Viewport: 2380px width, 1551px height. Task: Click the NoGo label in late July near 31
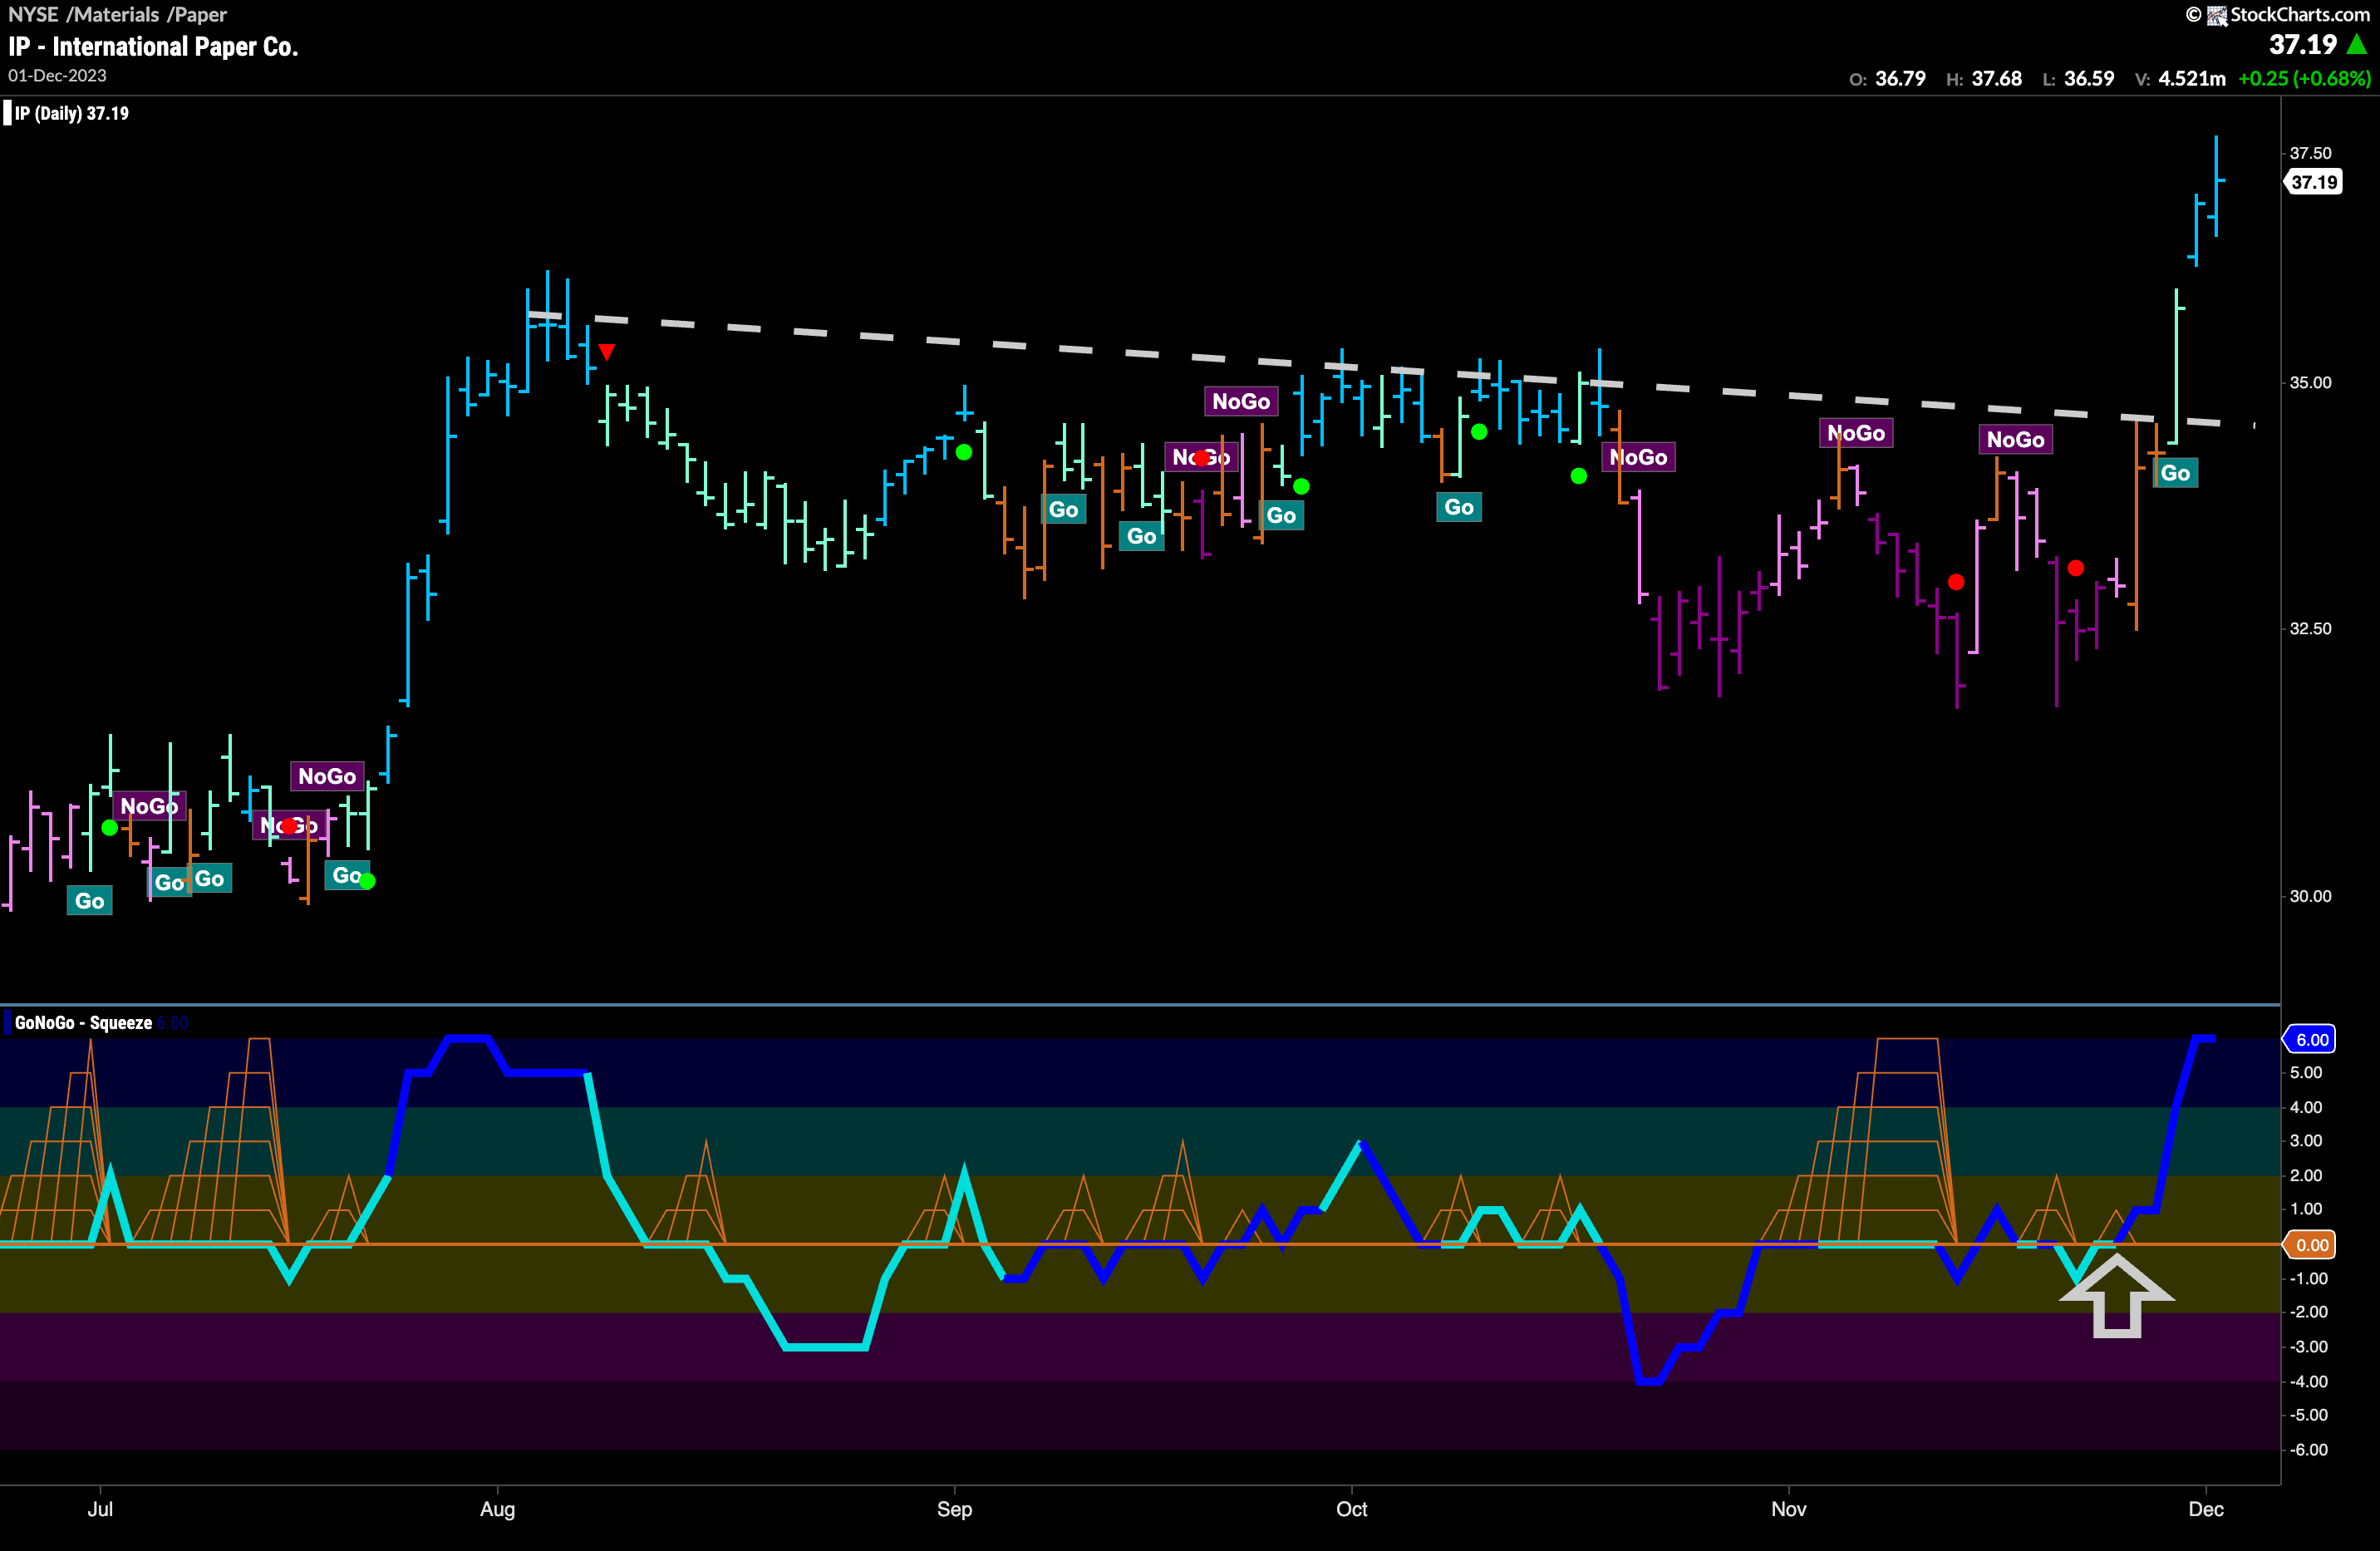(x=327, y=776)
